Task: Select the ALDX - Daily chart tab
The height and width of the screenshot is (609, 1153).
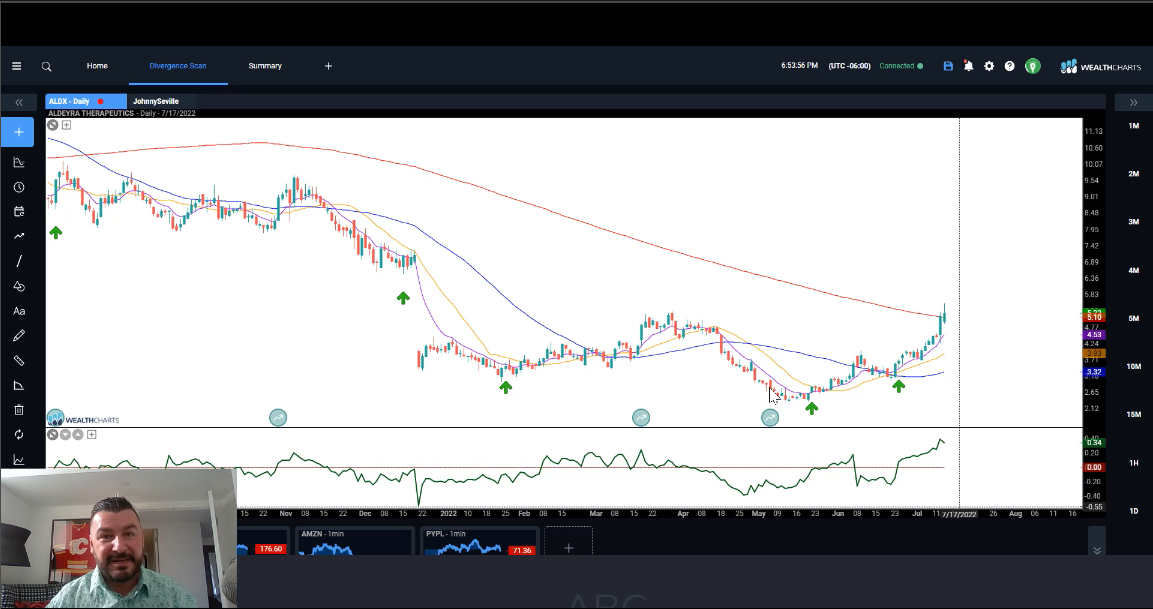Action: point(85,102)
